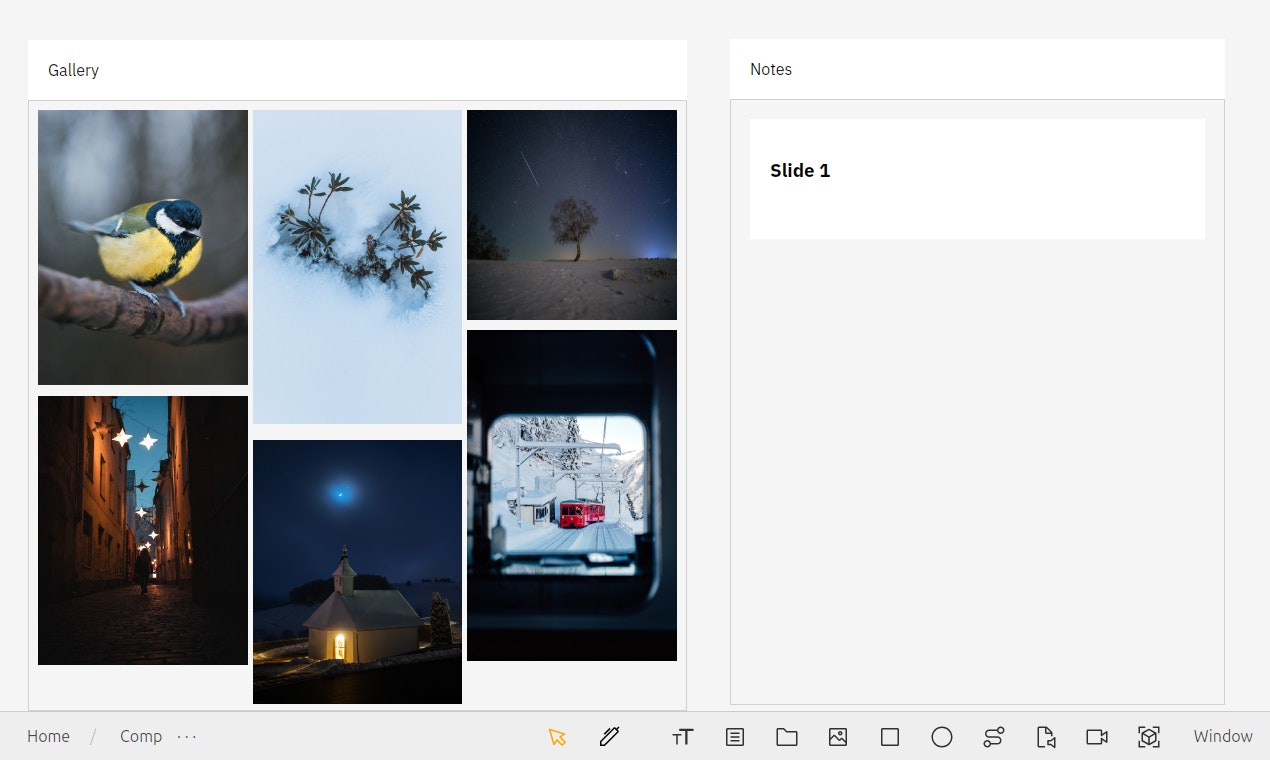Click the video camera icon
This screenshot has width=1270, height=760.
[x=1097, y=737]
